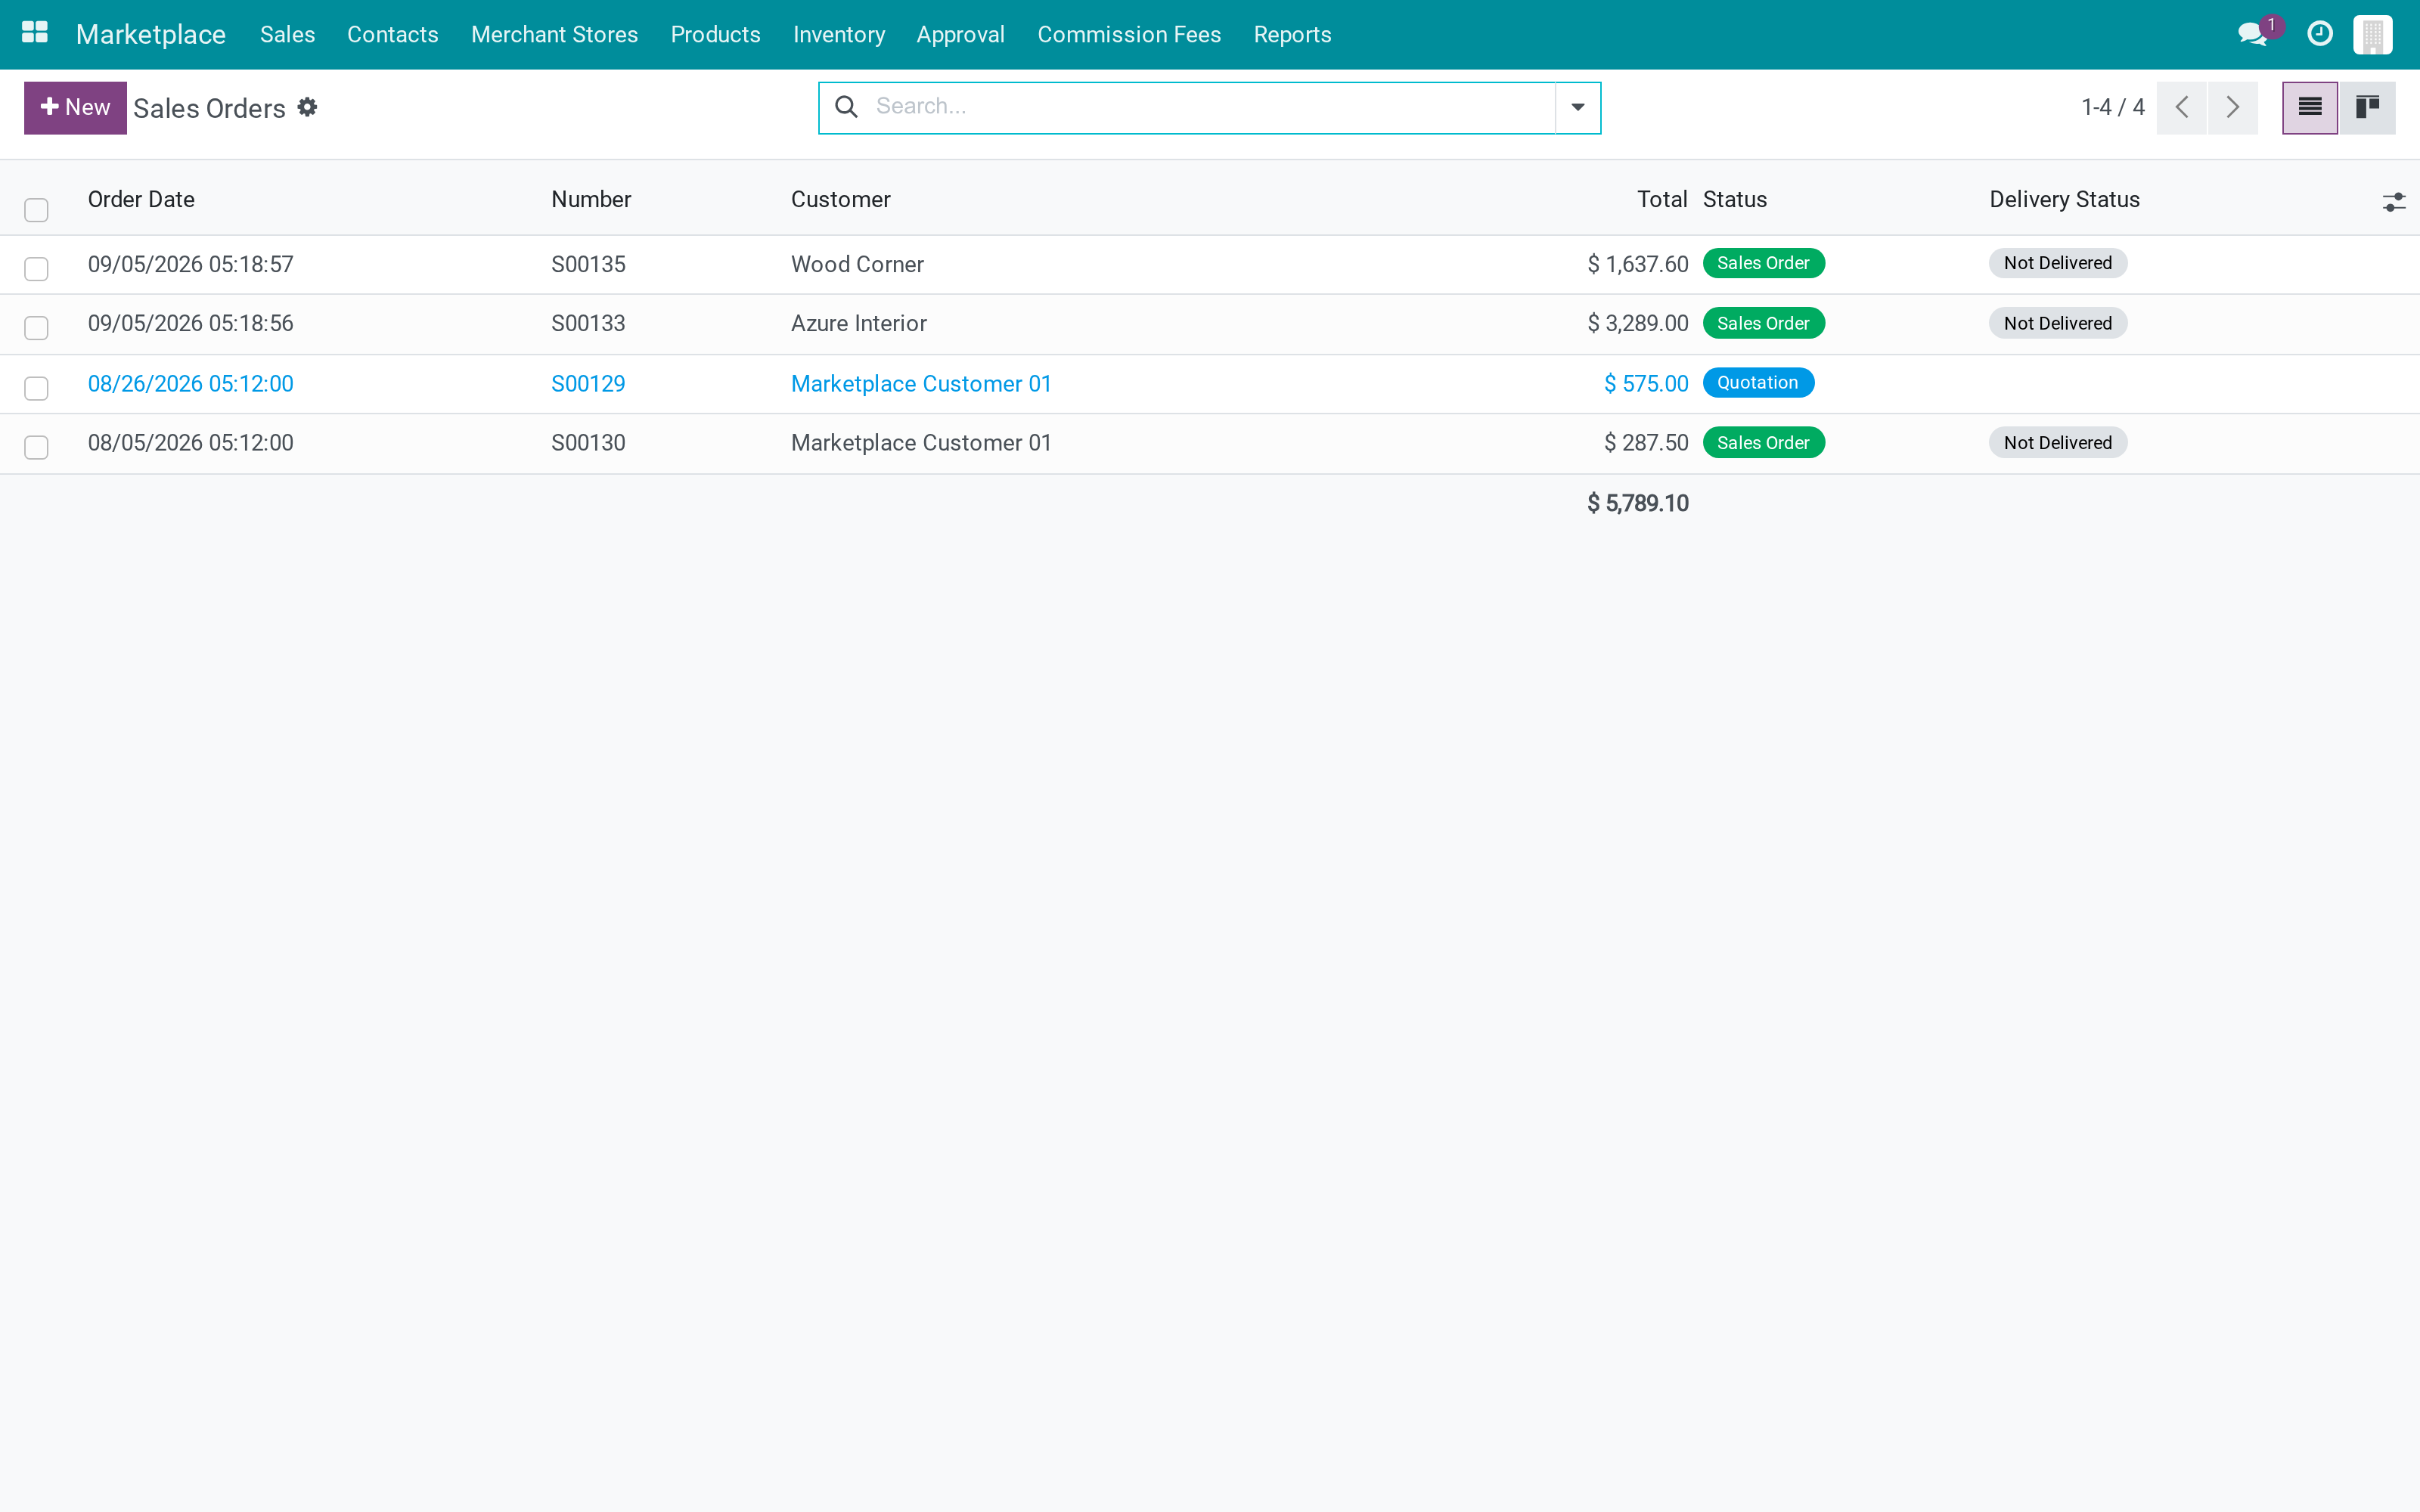Sort by the Number column
The height and width of the screenshot is (1512, 2420).
(x=591, y=199)
